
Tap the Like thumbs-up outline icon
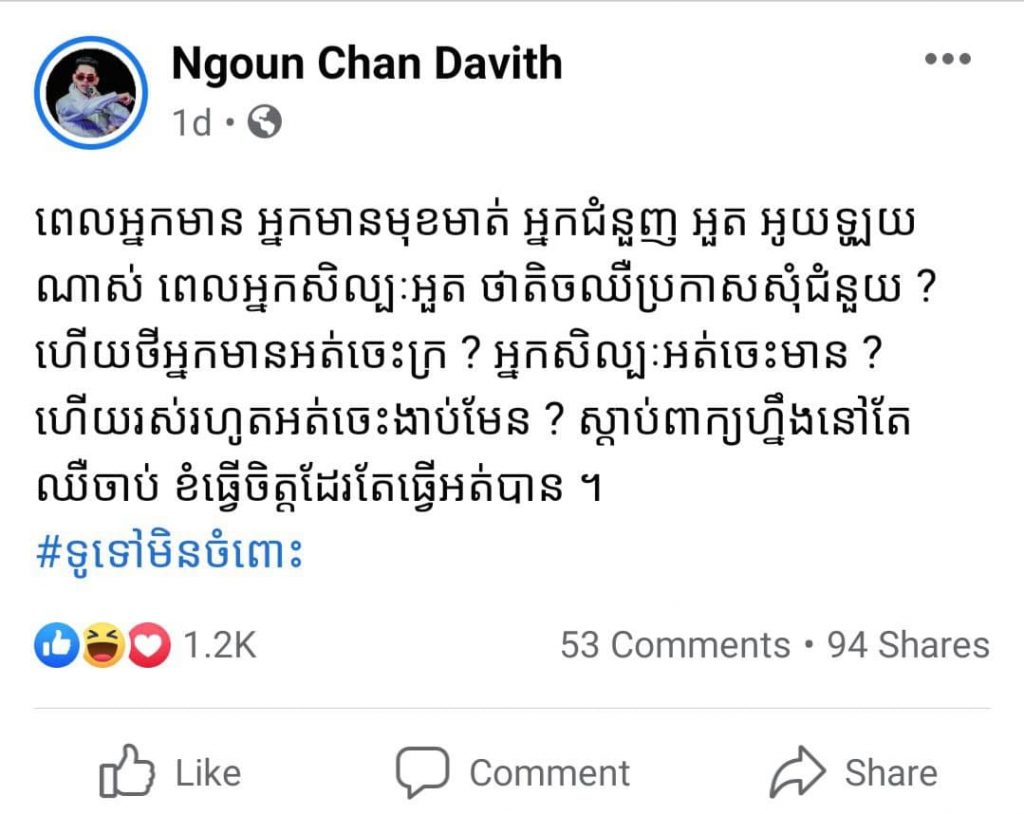(x=127, y=772)
